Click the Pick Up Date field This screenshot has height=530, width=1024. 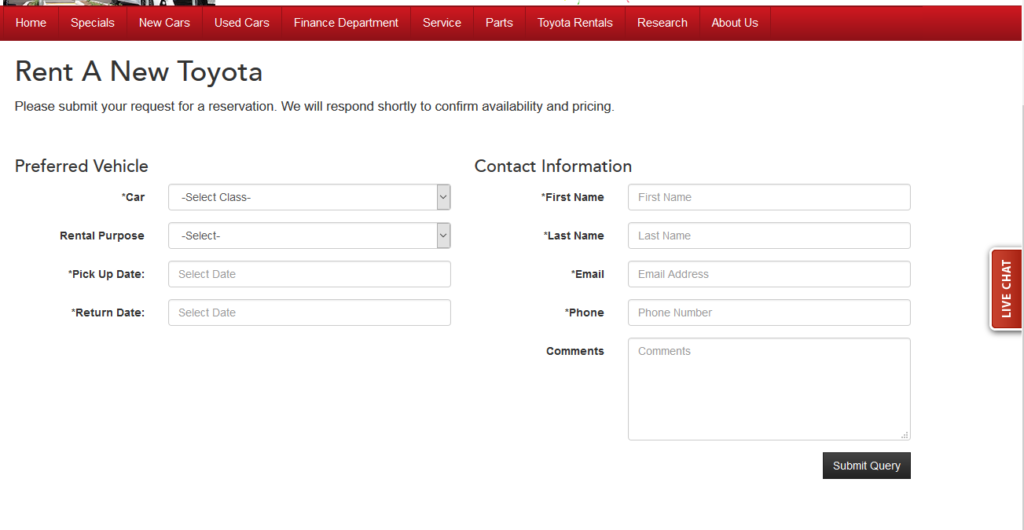[x=310, y=274]
